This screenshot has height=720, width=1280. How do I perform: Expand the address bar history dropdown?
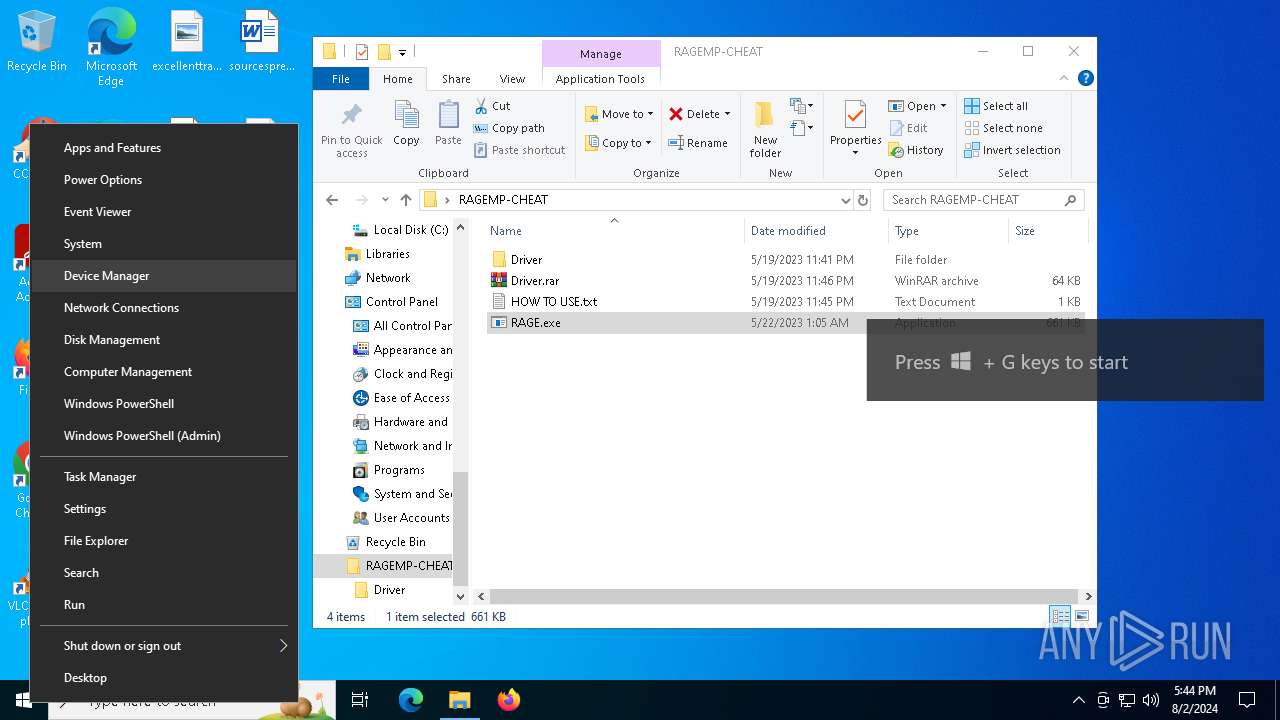846,200
